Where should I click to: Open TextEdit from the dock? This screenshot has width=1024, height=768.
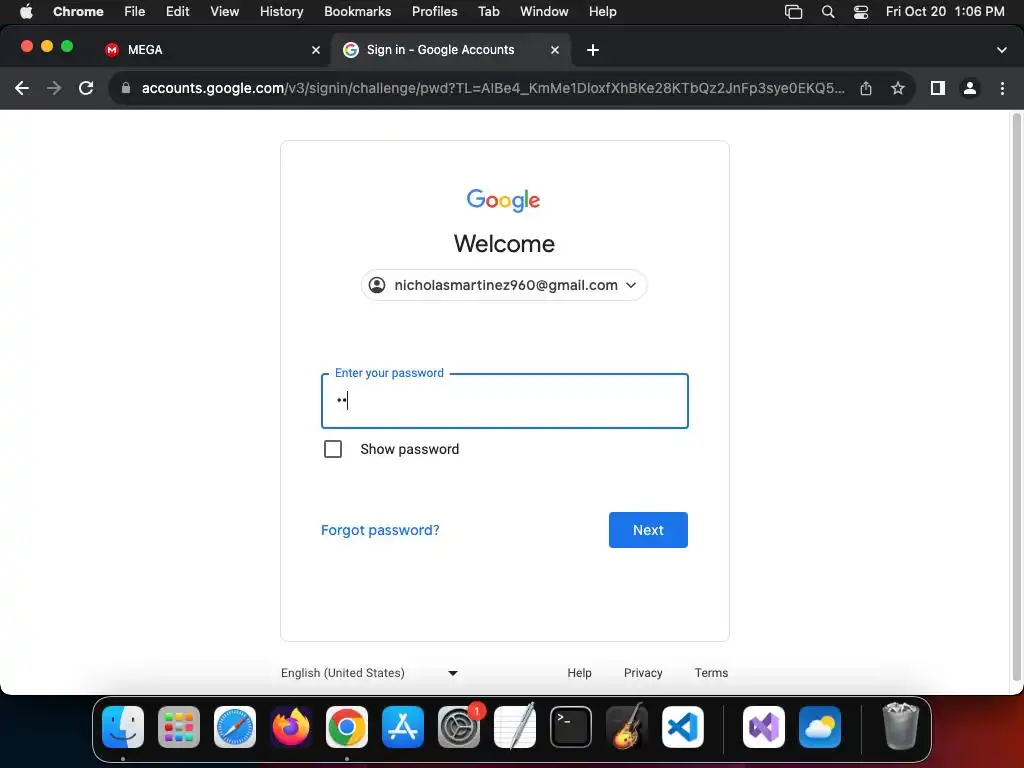click(515, 726)
